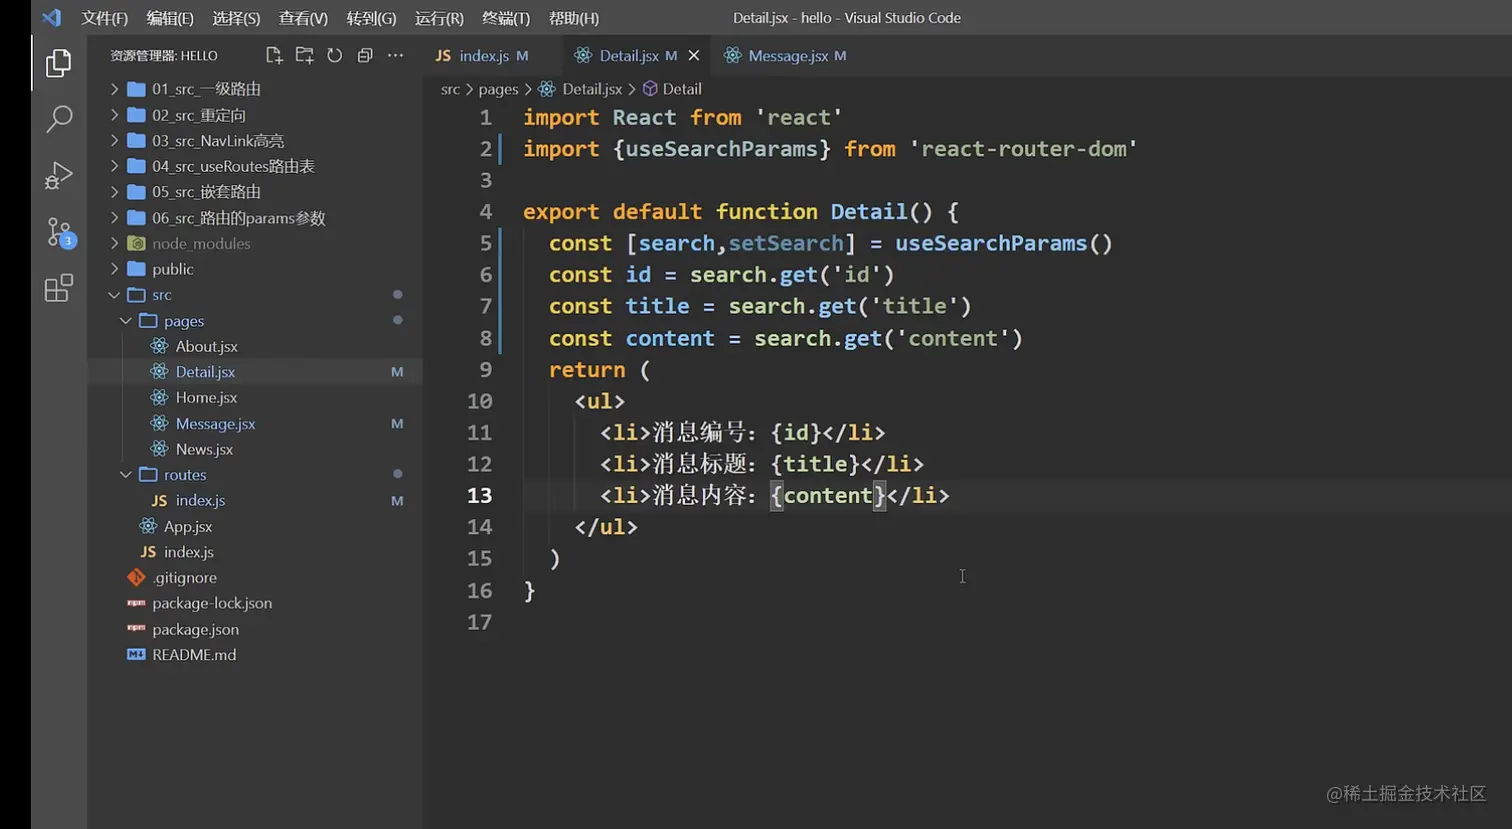Screen dimensions: 1512x829
Task: Open explorer More Actions ellipsis menu
Action: pos(396,55)
